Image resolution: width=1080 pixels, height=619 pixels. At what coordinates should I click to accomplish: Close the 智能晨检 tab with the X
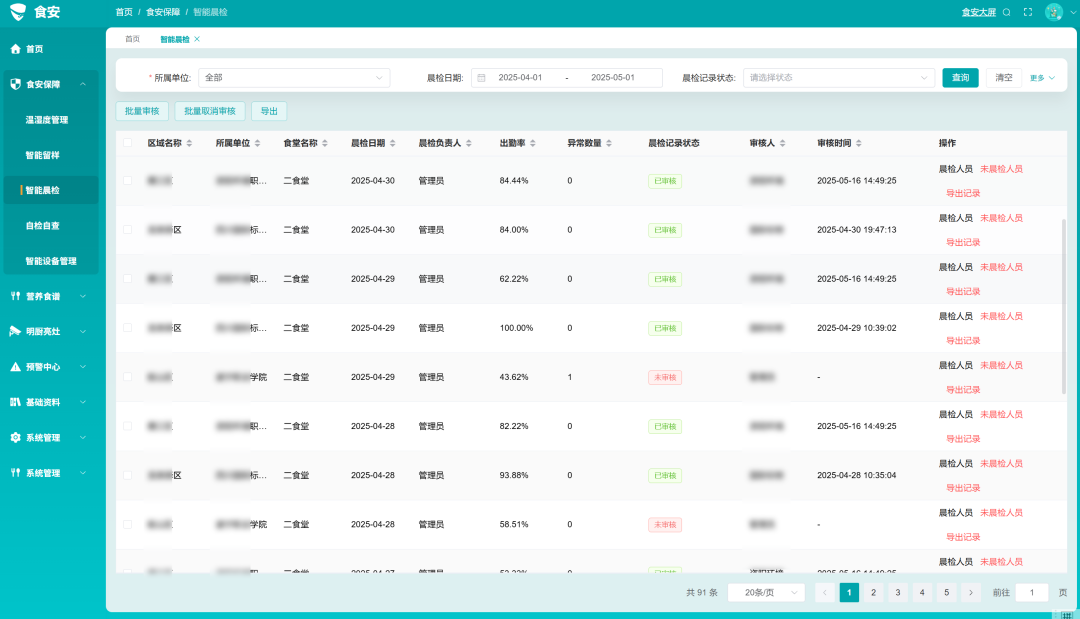[x=197, y=39]
